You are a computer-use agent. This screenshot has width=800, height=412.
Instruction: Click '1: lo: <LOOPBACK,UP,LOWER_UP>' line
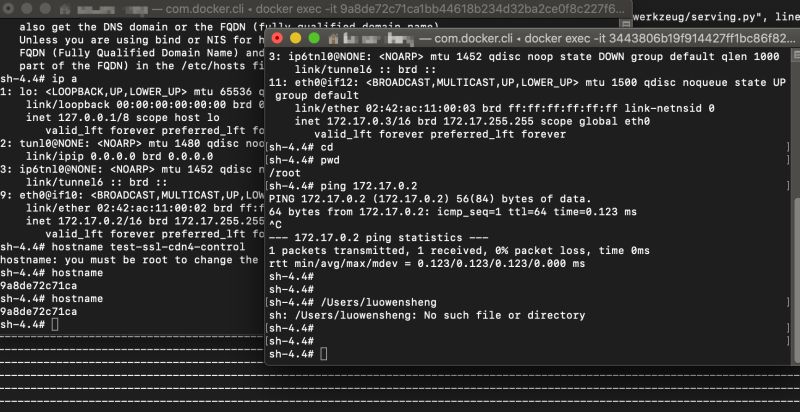tap(133, 92)
